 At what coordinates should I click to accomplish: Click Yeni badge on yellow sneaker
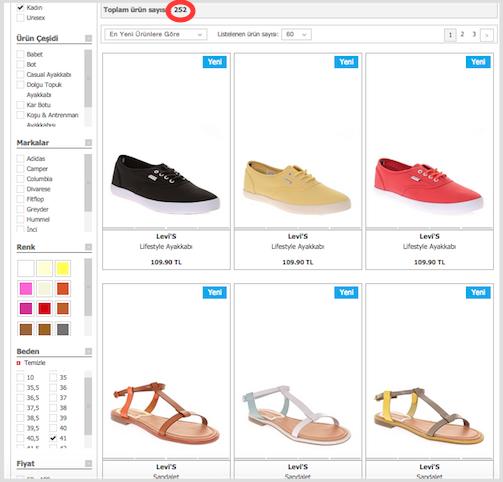(x=346, y=62)
